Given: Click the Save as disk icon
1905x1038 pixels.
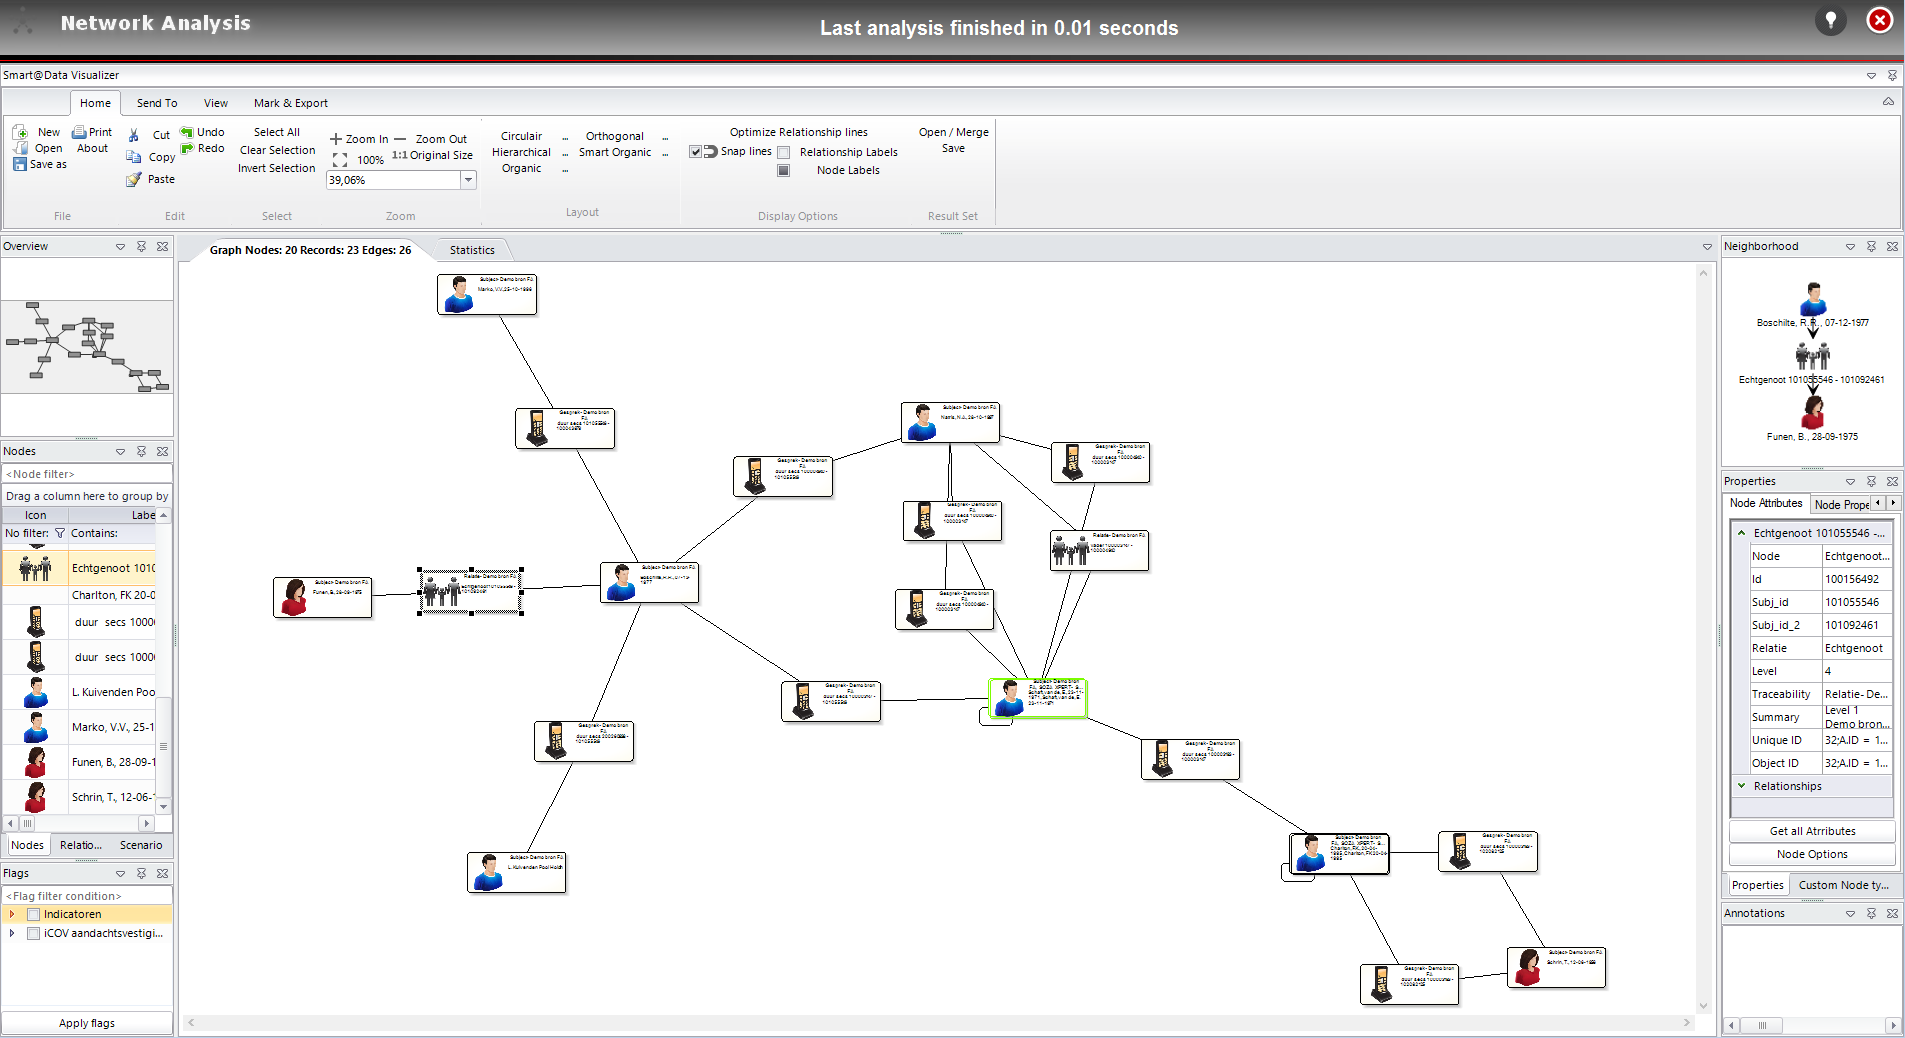Looking at the screenshot, I should click(x=20, y=165).
